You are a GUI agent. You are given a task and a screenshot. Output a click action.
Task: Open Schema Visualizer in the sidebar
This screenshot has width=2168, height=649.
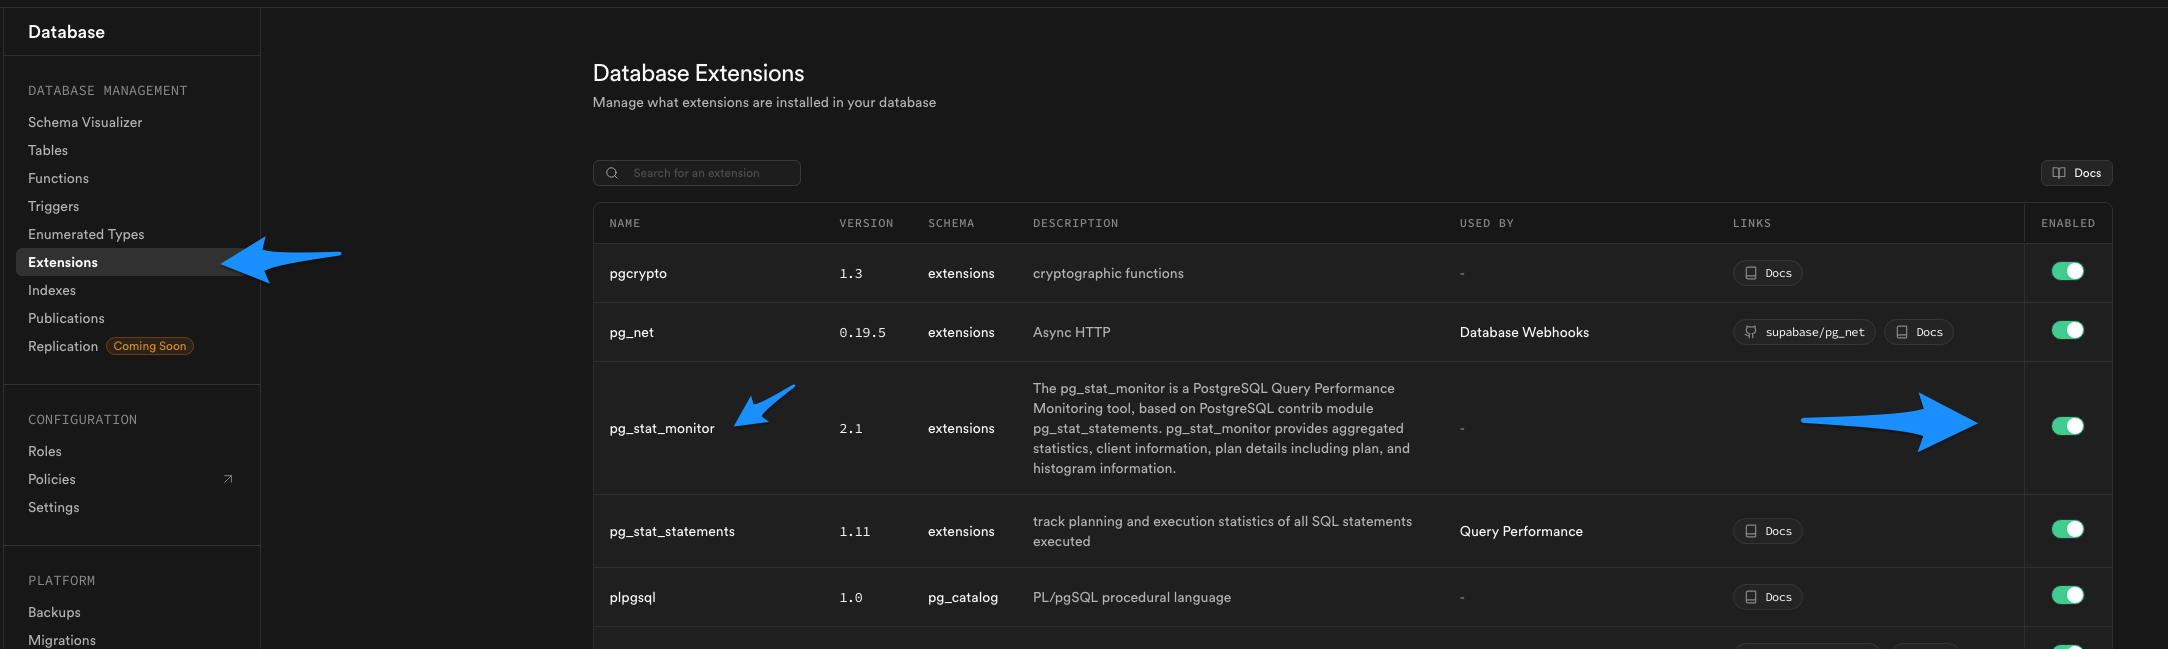click(x=85, y=122)
